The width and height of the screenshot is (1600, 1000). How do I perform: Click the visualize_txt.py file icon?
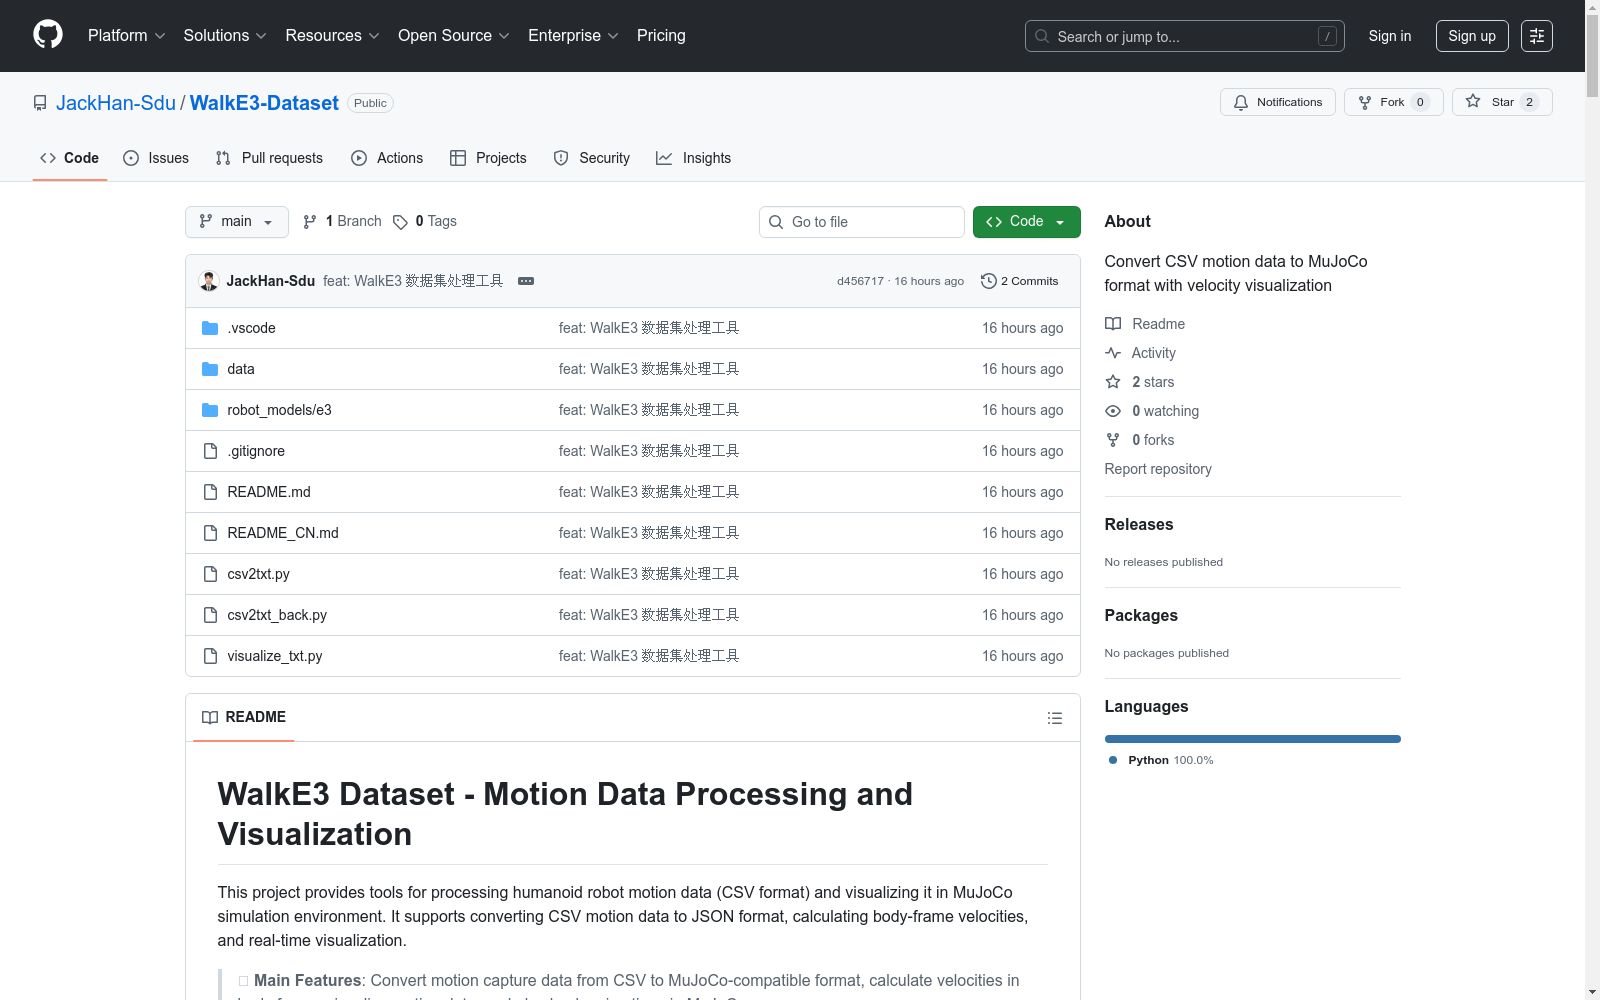(210, 656)
